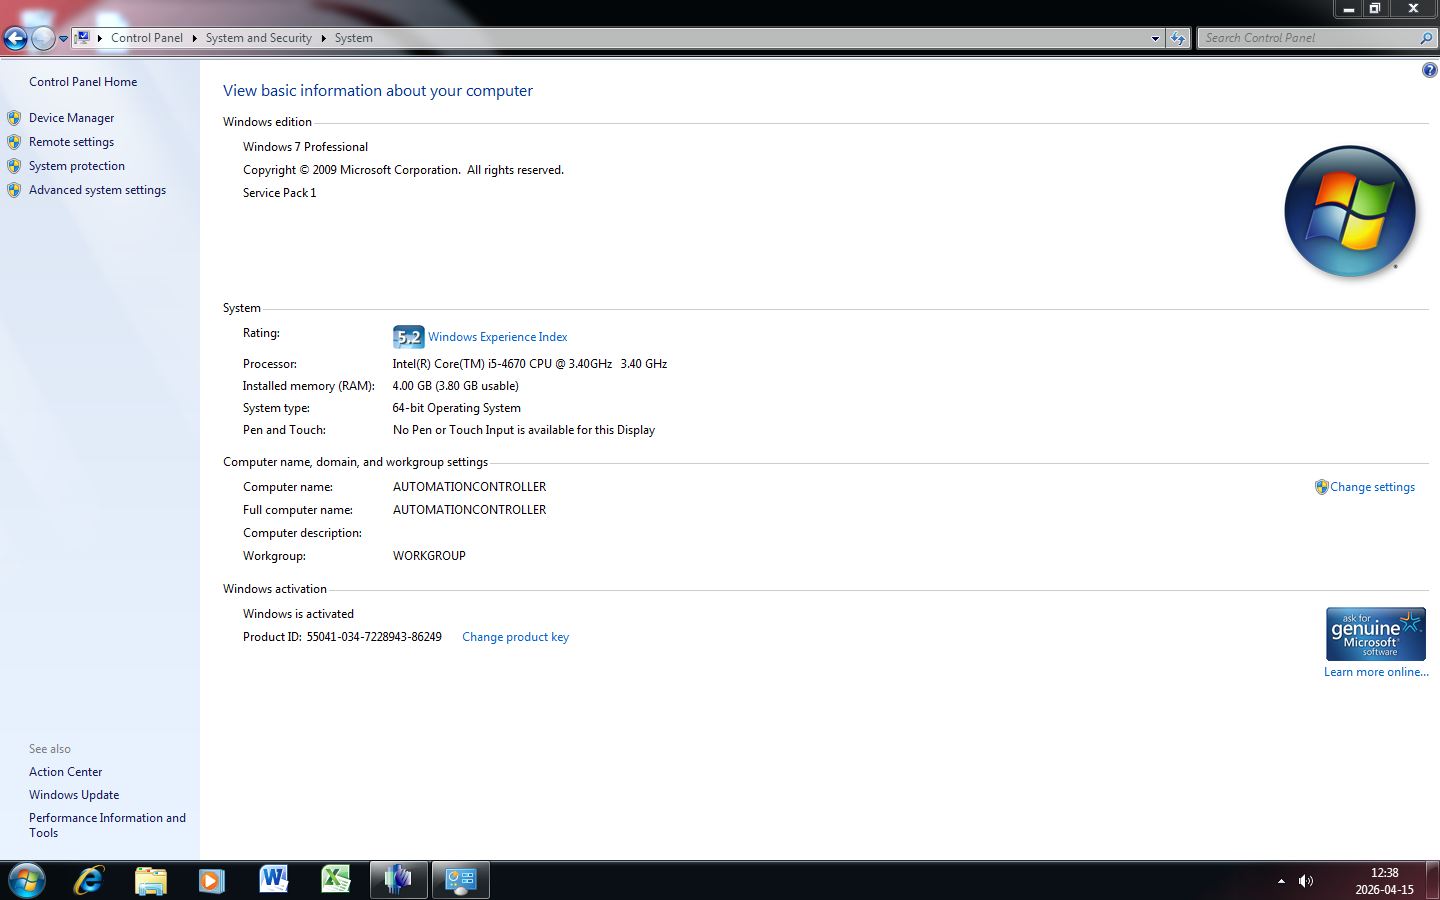Screen dimensions: 1440x900
Task: Click the volume speaker tray icon
Action: click(1305, 881)
